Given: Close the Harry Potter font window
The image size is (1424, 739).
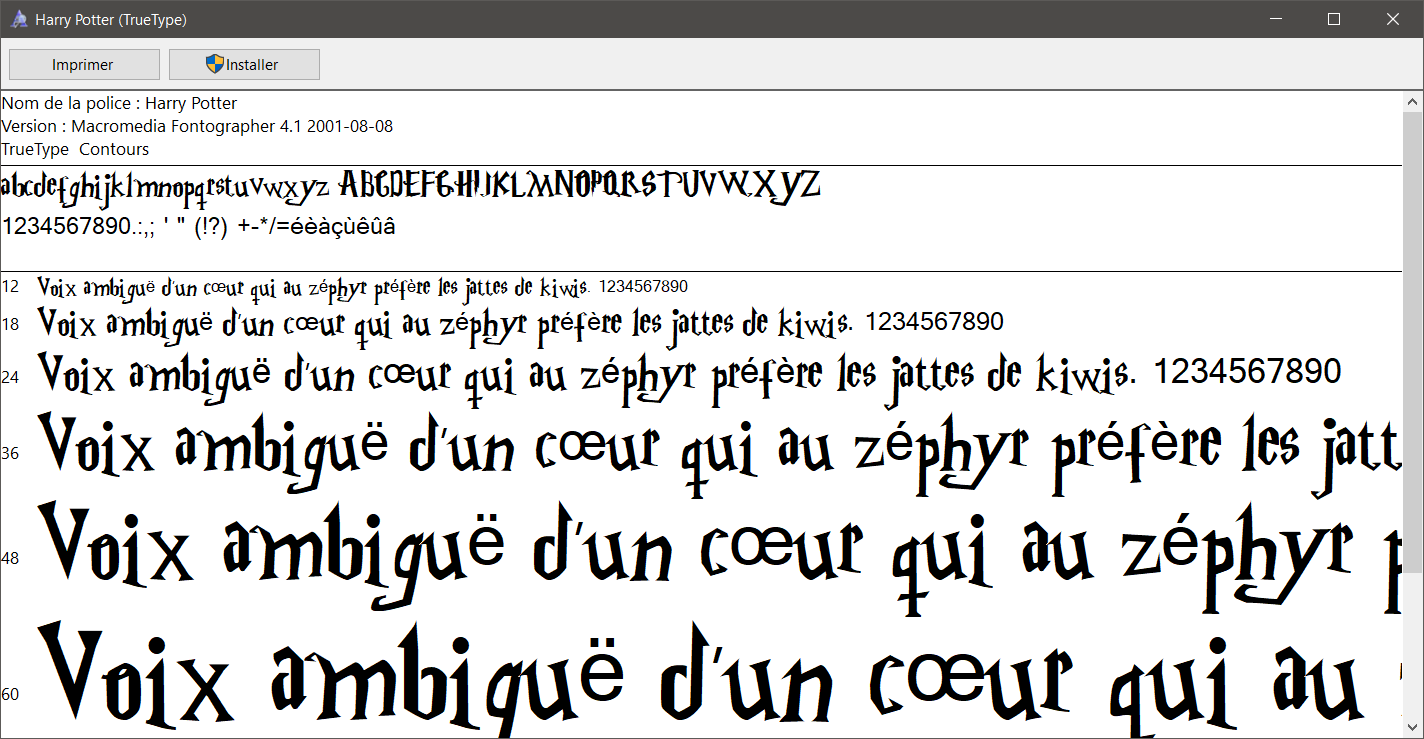Looking at the screenshot, I should tap(1391, 19).
